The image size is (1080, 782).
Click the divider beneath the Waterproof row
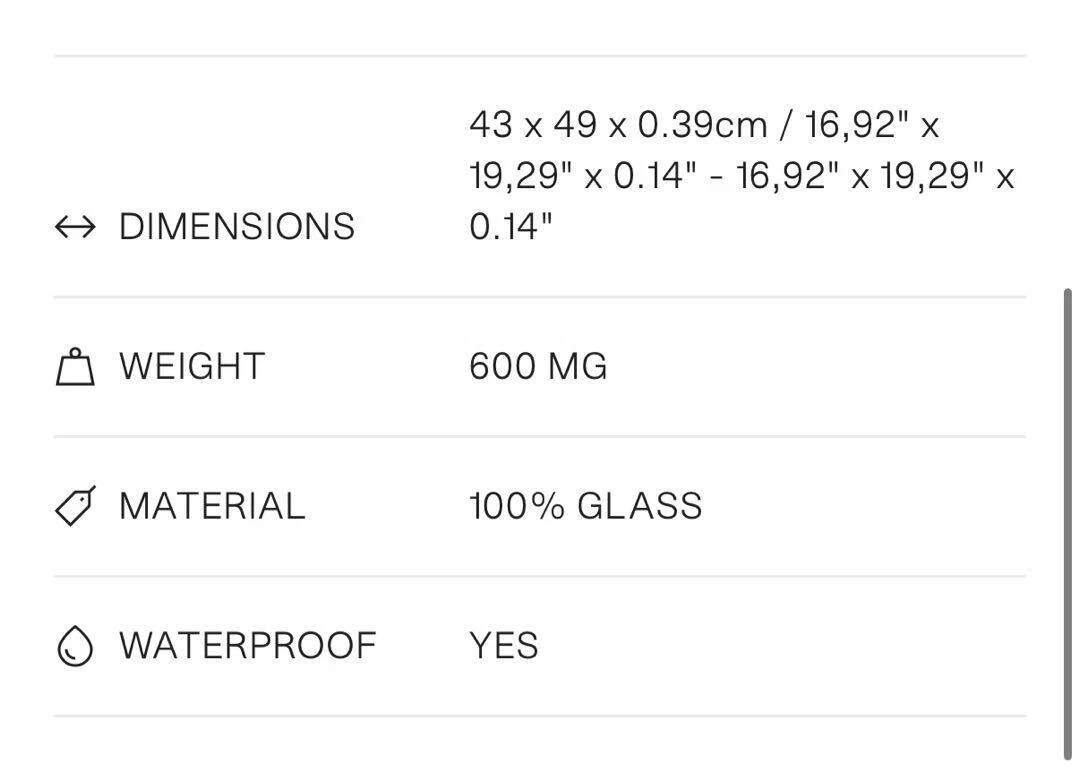point(540,716)
